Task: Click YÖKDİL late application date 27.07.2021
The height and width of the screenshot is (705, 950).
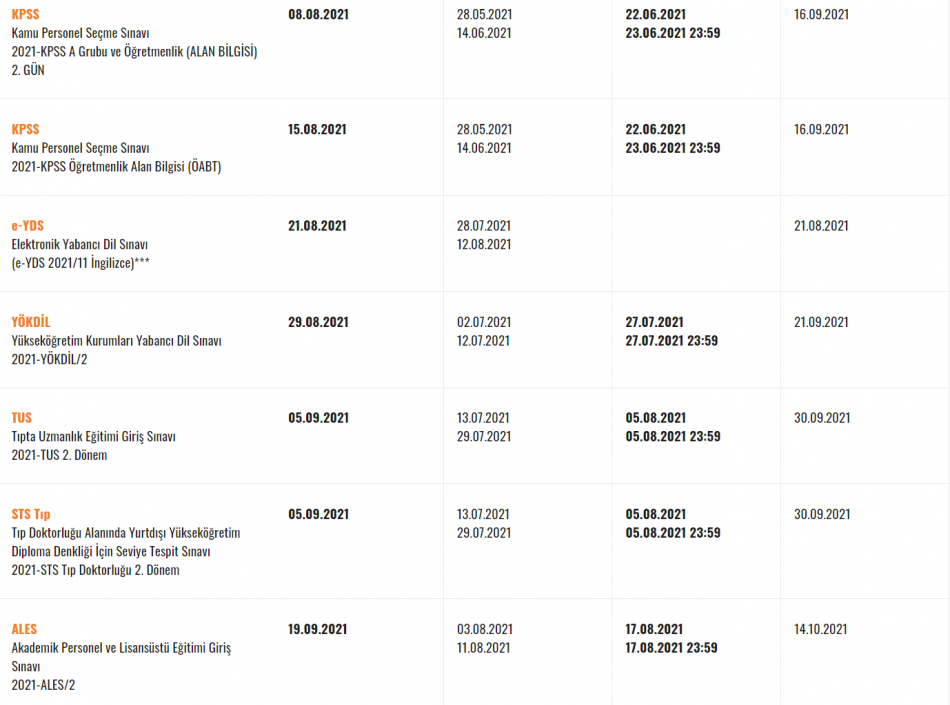Action: [x=654, y=322]
